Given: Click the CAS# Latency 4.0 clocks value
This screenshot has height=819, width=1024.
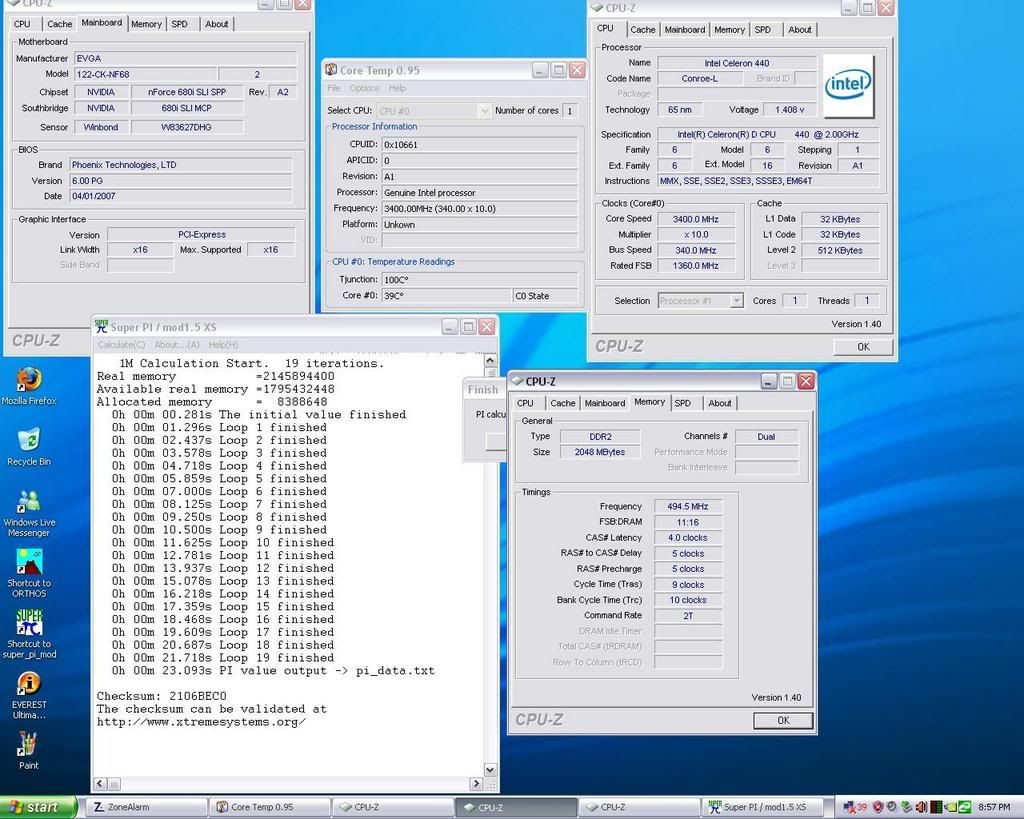Looking at the screenshot, I should coord(688,538).
